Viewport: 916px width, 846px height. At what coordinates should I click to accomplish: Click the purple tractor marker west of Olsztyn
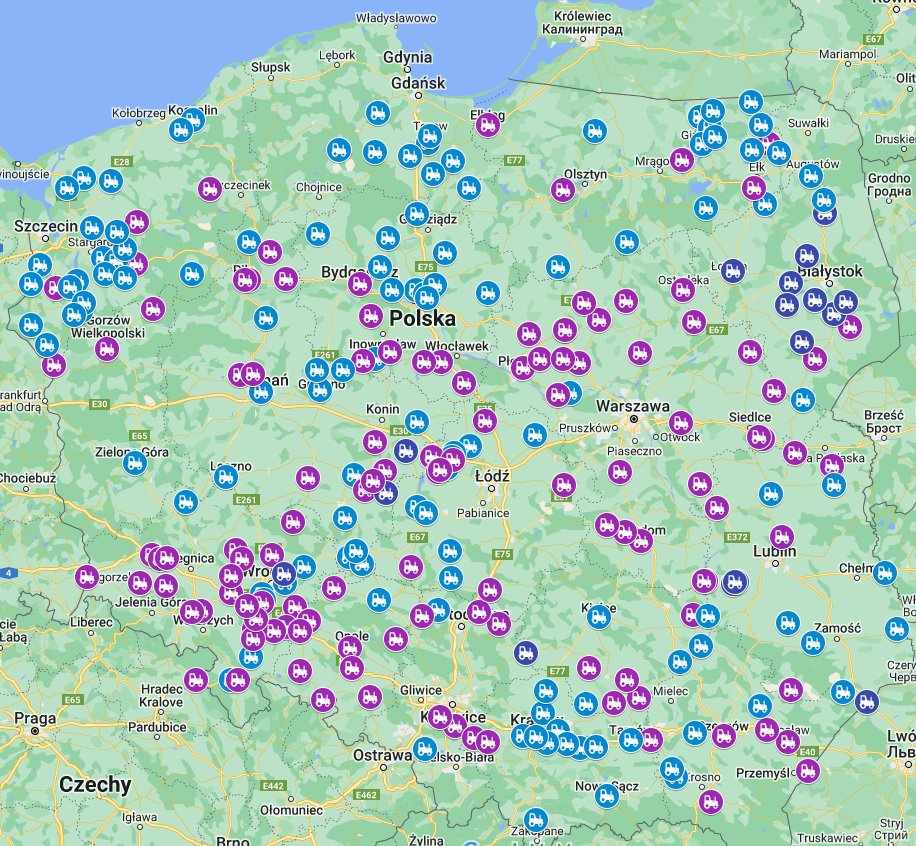(563, 190)
